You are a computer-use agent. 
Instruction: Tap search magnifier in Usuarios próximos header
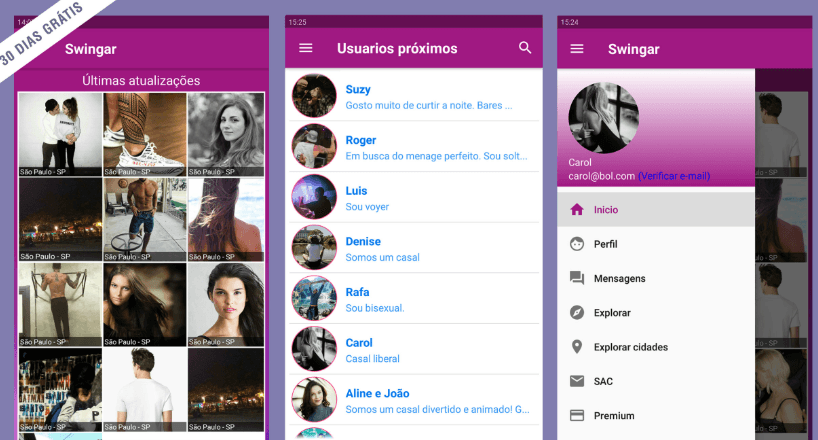click(525, 47)
